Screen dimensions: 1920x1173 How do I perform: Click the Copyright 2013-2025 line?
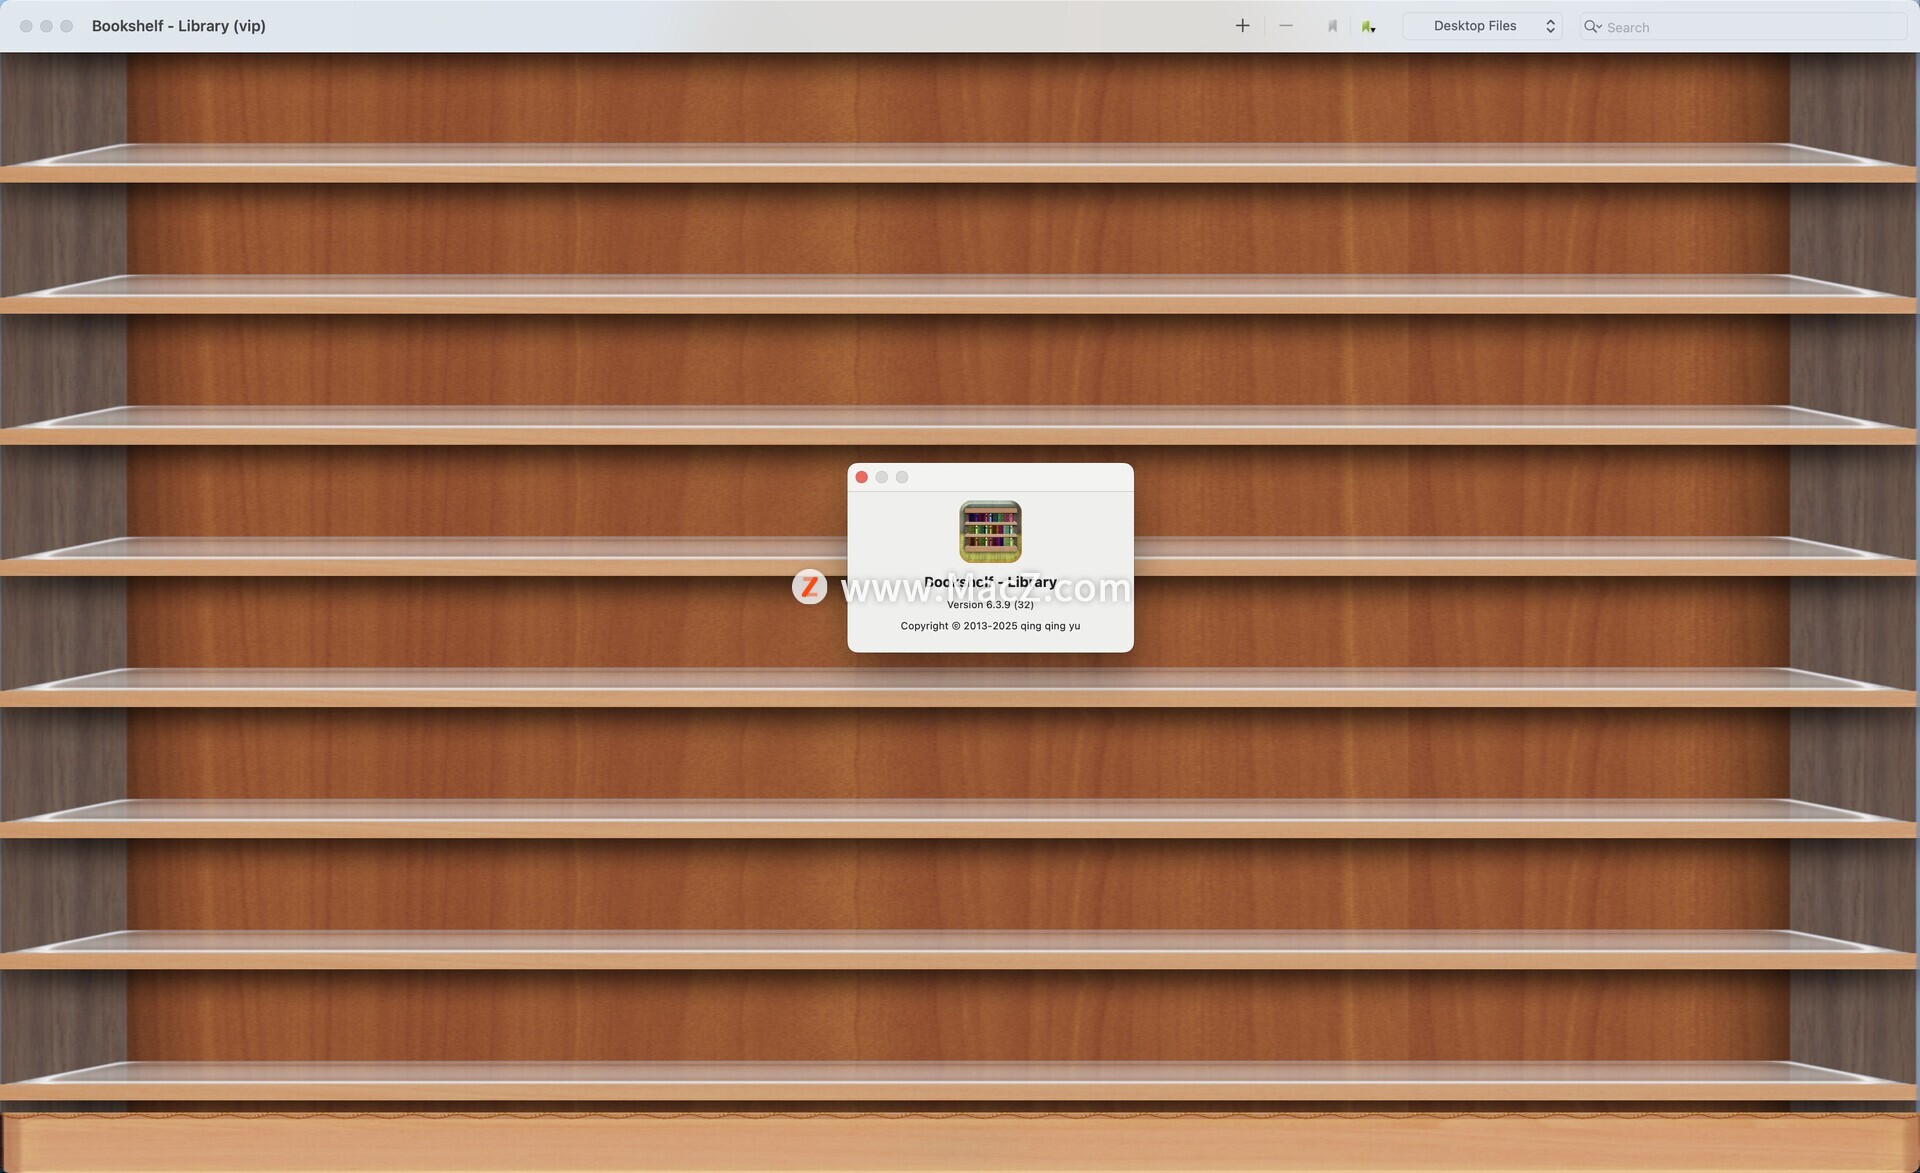tap(990, 626)
